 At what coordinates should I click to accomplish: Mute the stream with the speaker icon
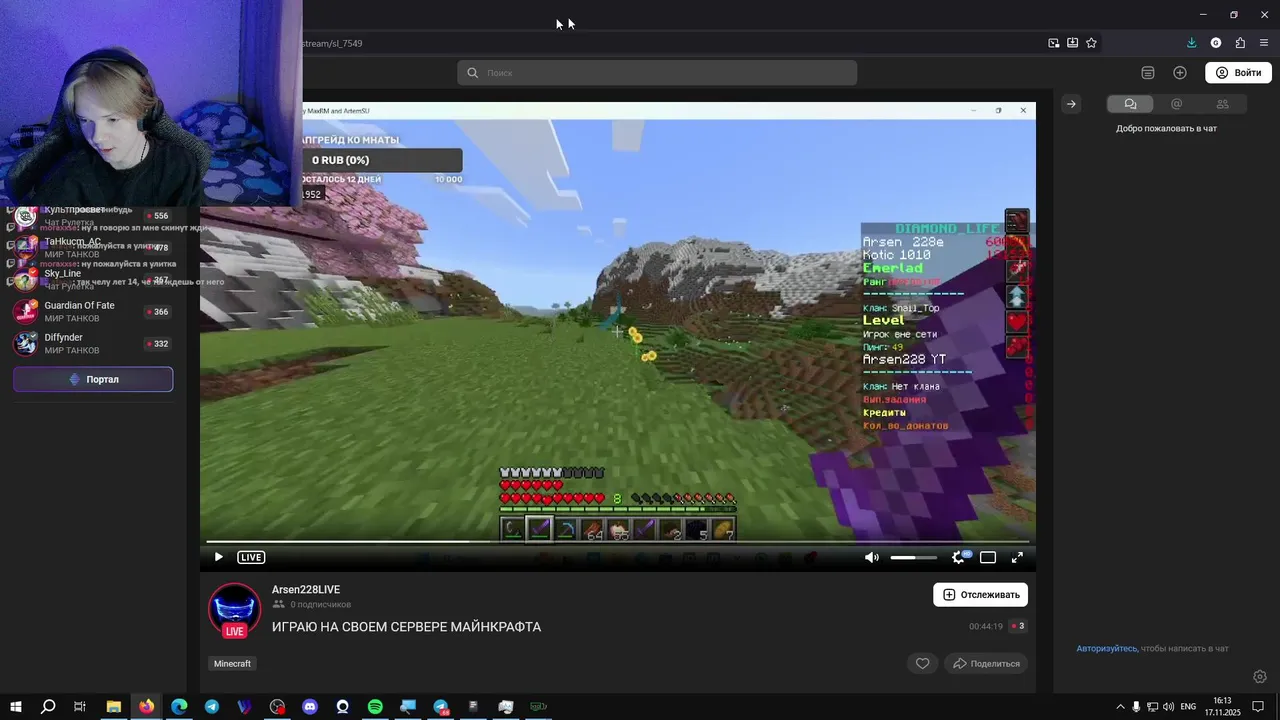872,557
